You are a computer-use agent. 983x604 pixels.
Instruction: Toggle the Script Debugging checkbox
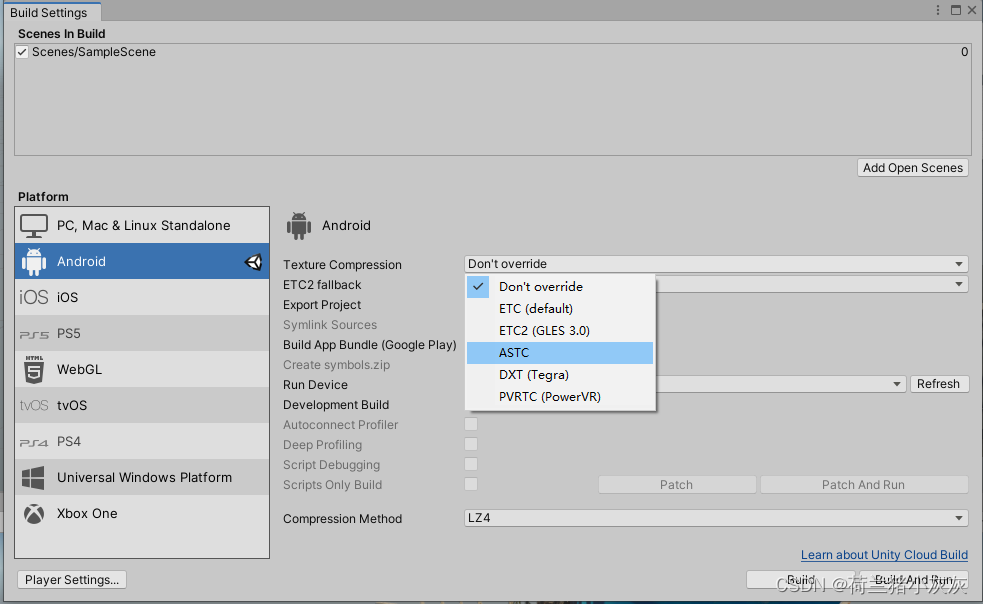[471, 465]
